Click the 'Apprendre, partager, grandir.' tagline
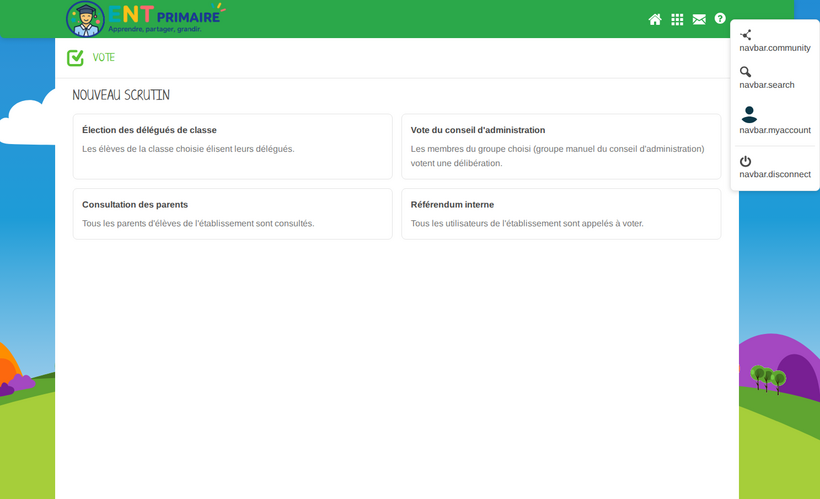Image resolution: width=820 pixels, height=499 pixels. (x=155, y=29)
